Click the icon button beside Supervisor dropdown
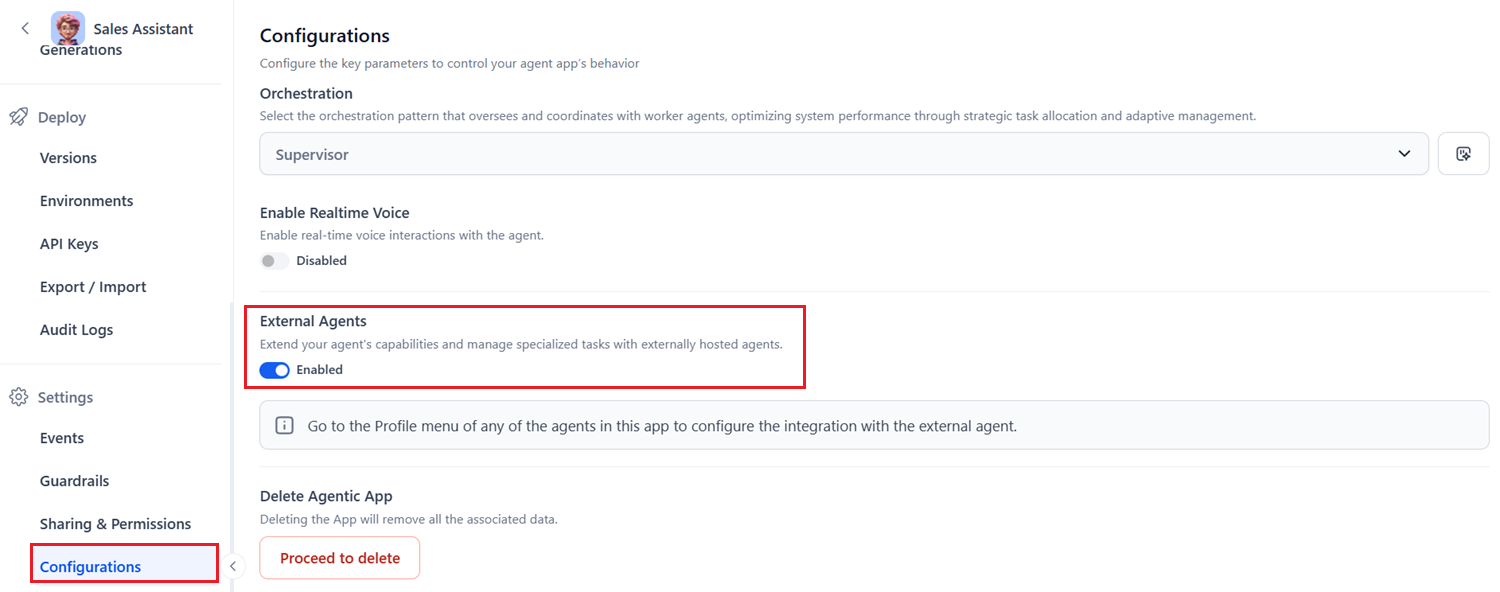 click(x=1463, y=154)
